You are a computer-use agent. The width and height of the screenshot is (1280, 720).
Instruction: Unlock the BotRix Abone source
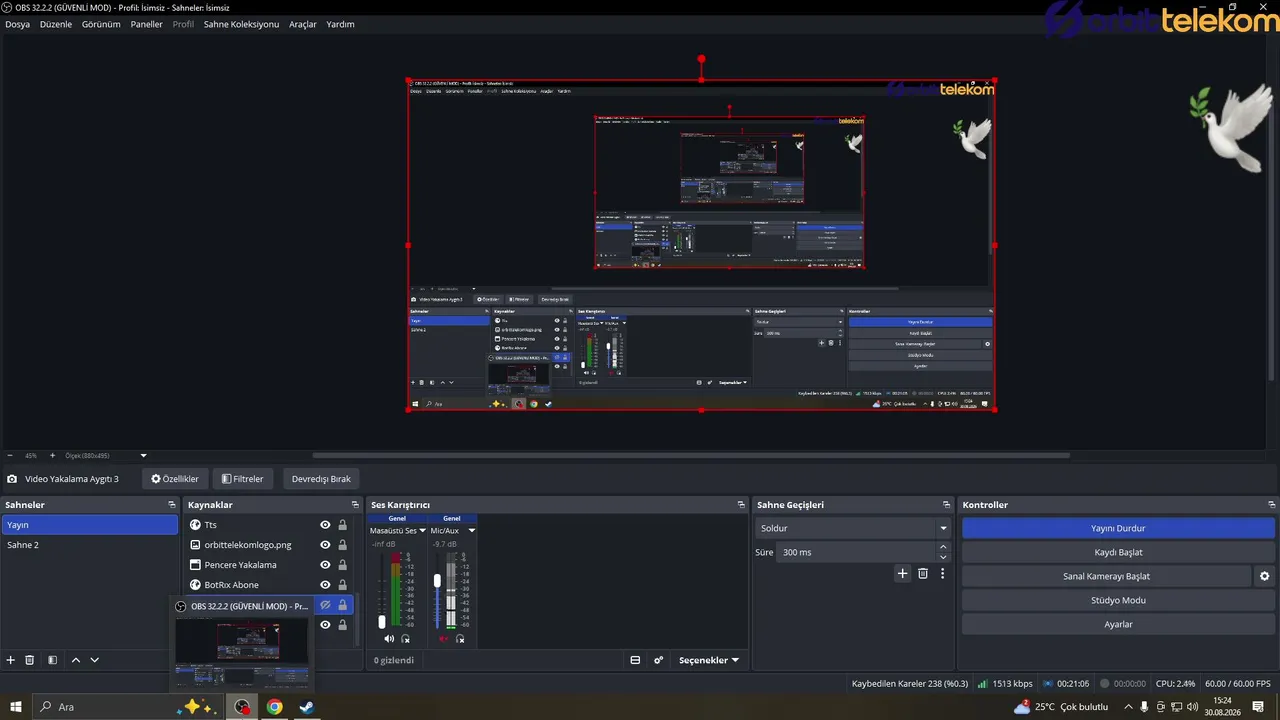342,585
